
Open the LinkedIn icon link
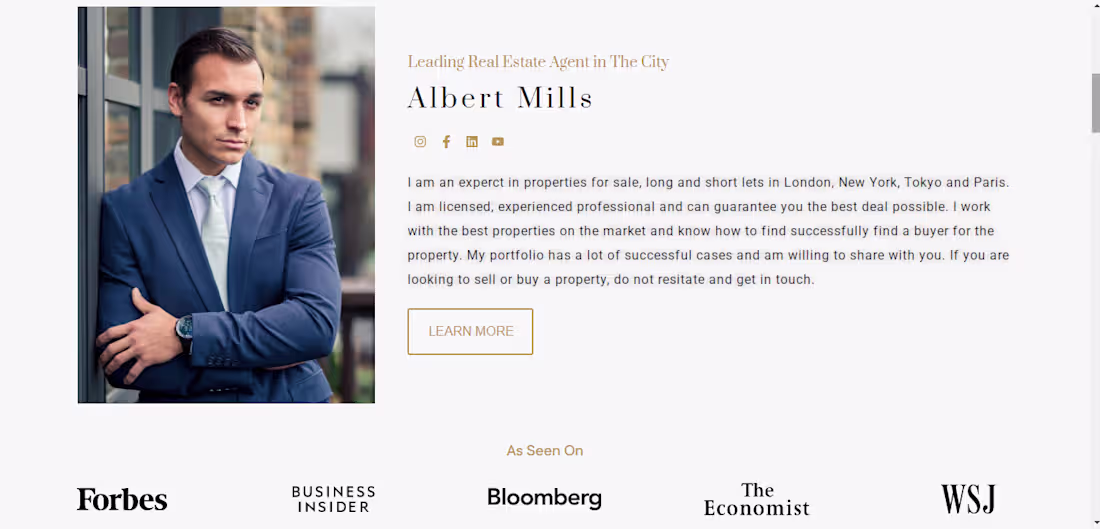click(x=472, y=142)
